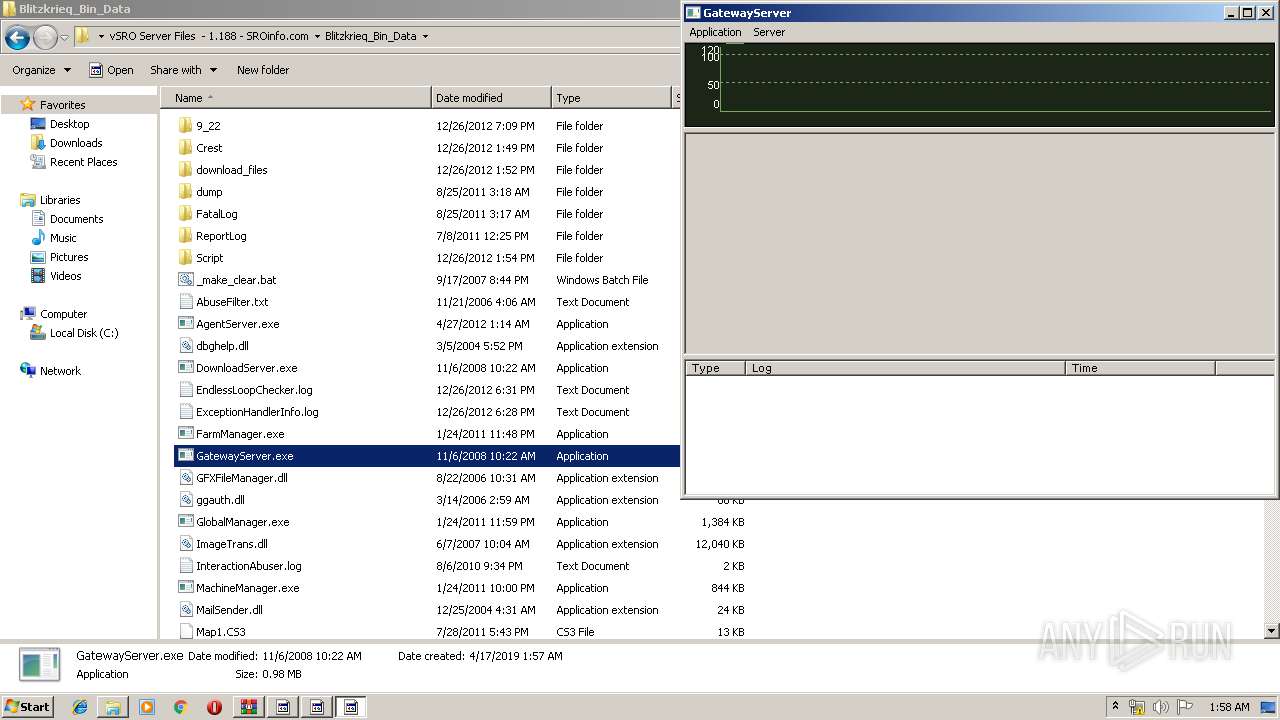Screen dimensions: 1280x720
Task: Launch Opera browser from the taskbar
Action: click(x=214, y=707)
